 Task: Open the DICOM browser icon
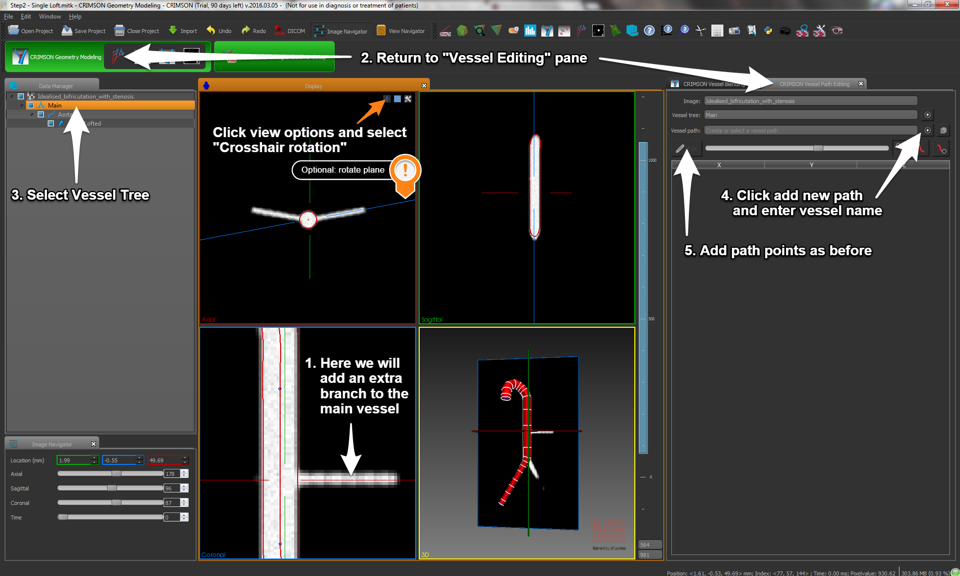point(279,31)
